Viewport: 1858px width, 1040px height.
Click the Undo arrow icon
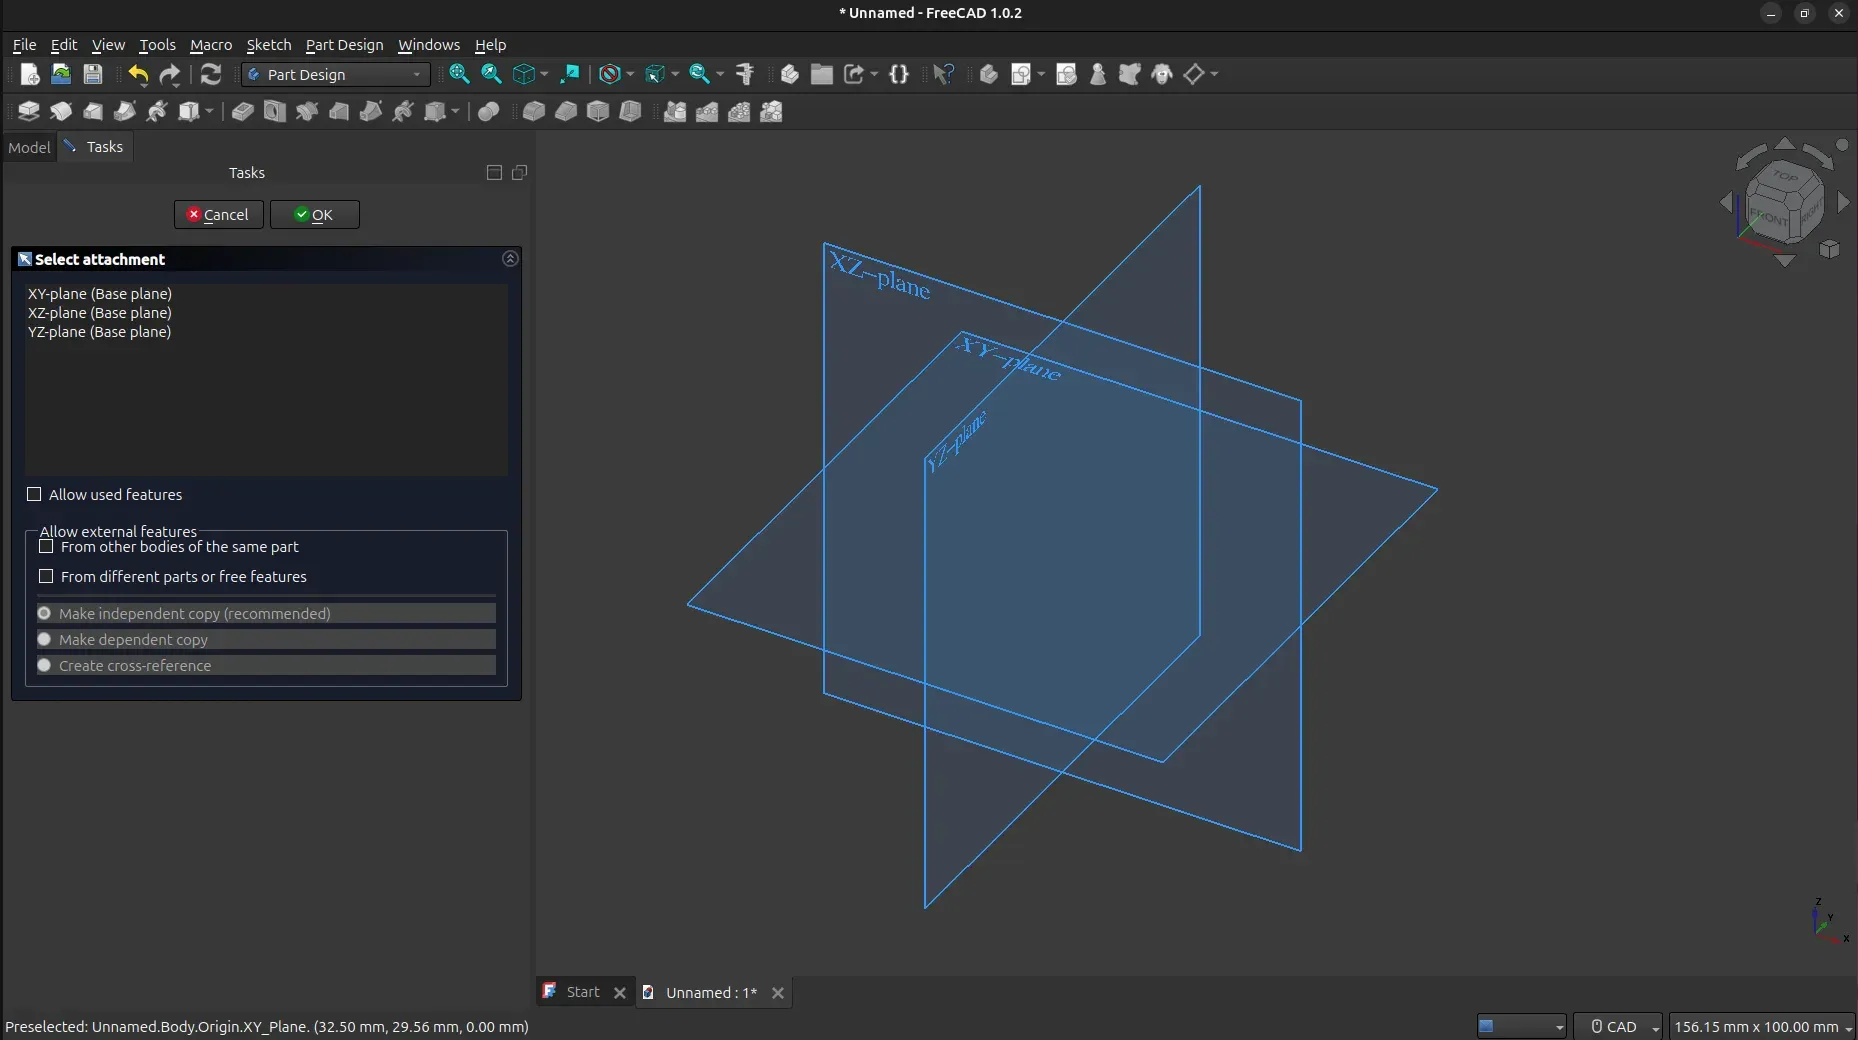(138, 74)
